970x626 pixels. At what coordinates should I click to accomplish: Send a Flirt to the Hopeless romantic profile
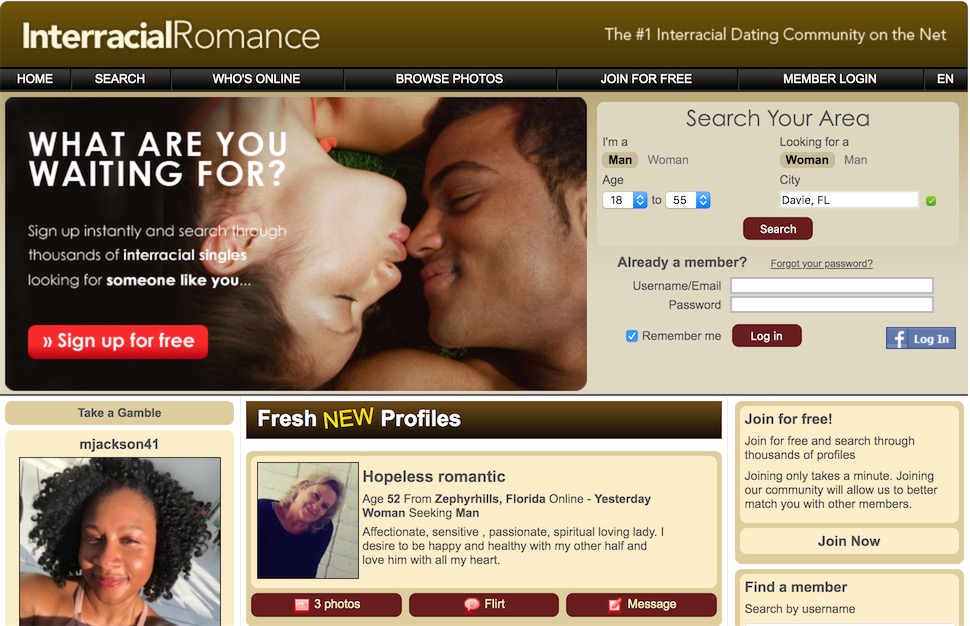[484, 604]
